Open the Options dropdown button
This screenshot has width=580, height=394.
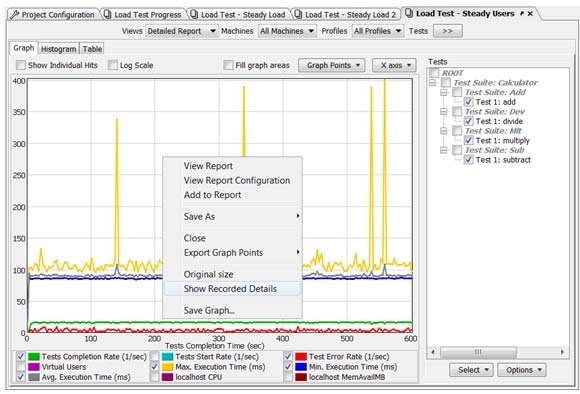(522, 370)
